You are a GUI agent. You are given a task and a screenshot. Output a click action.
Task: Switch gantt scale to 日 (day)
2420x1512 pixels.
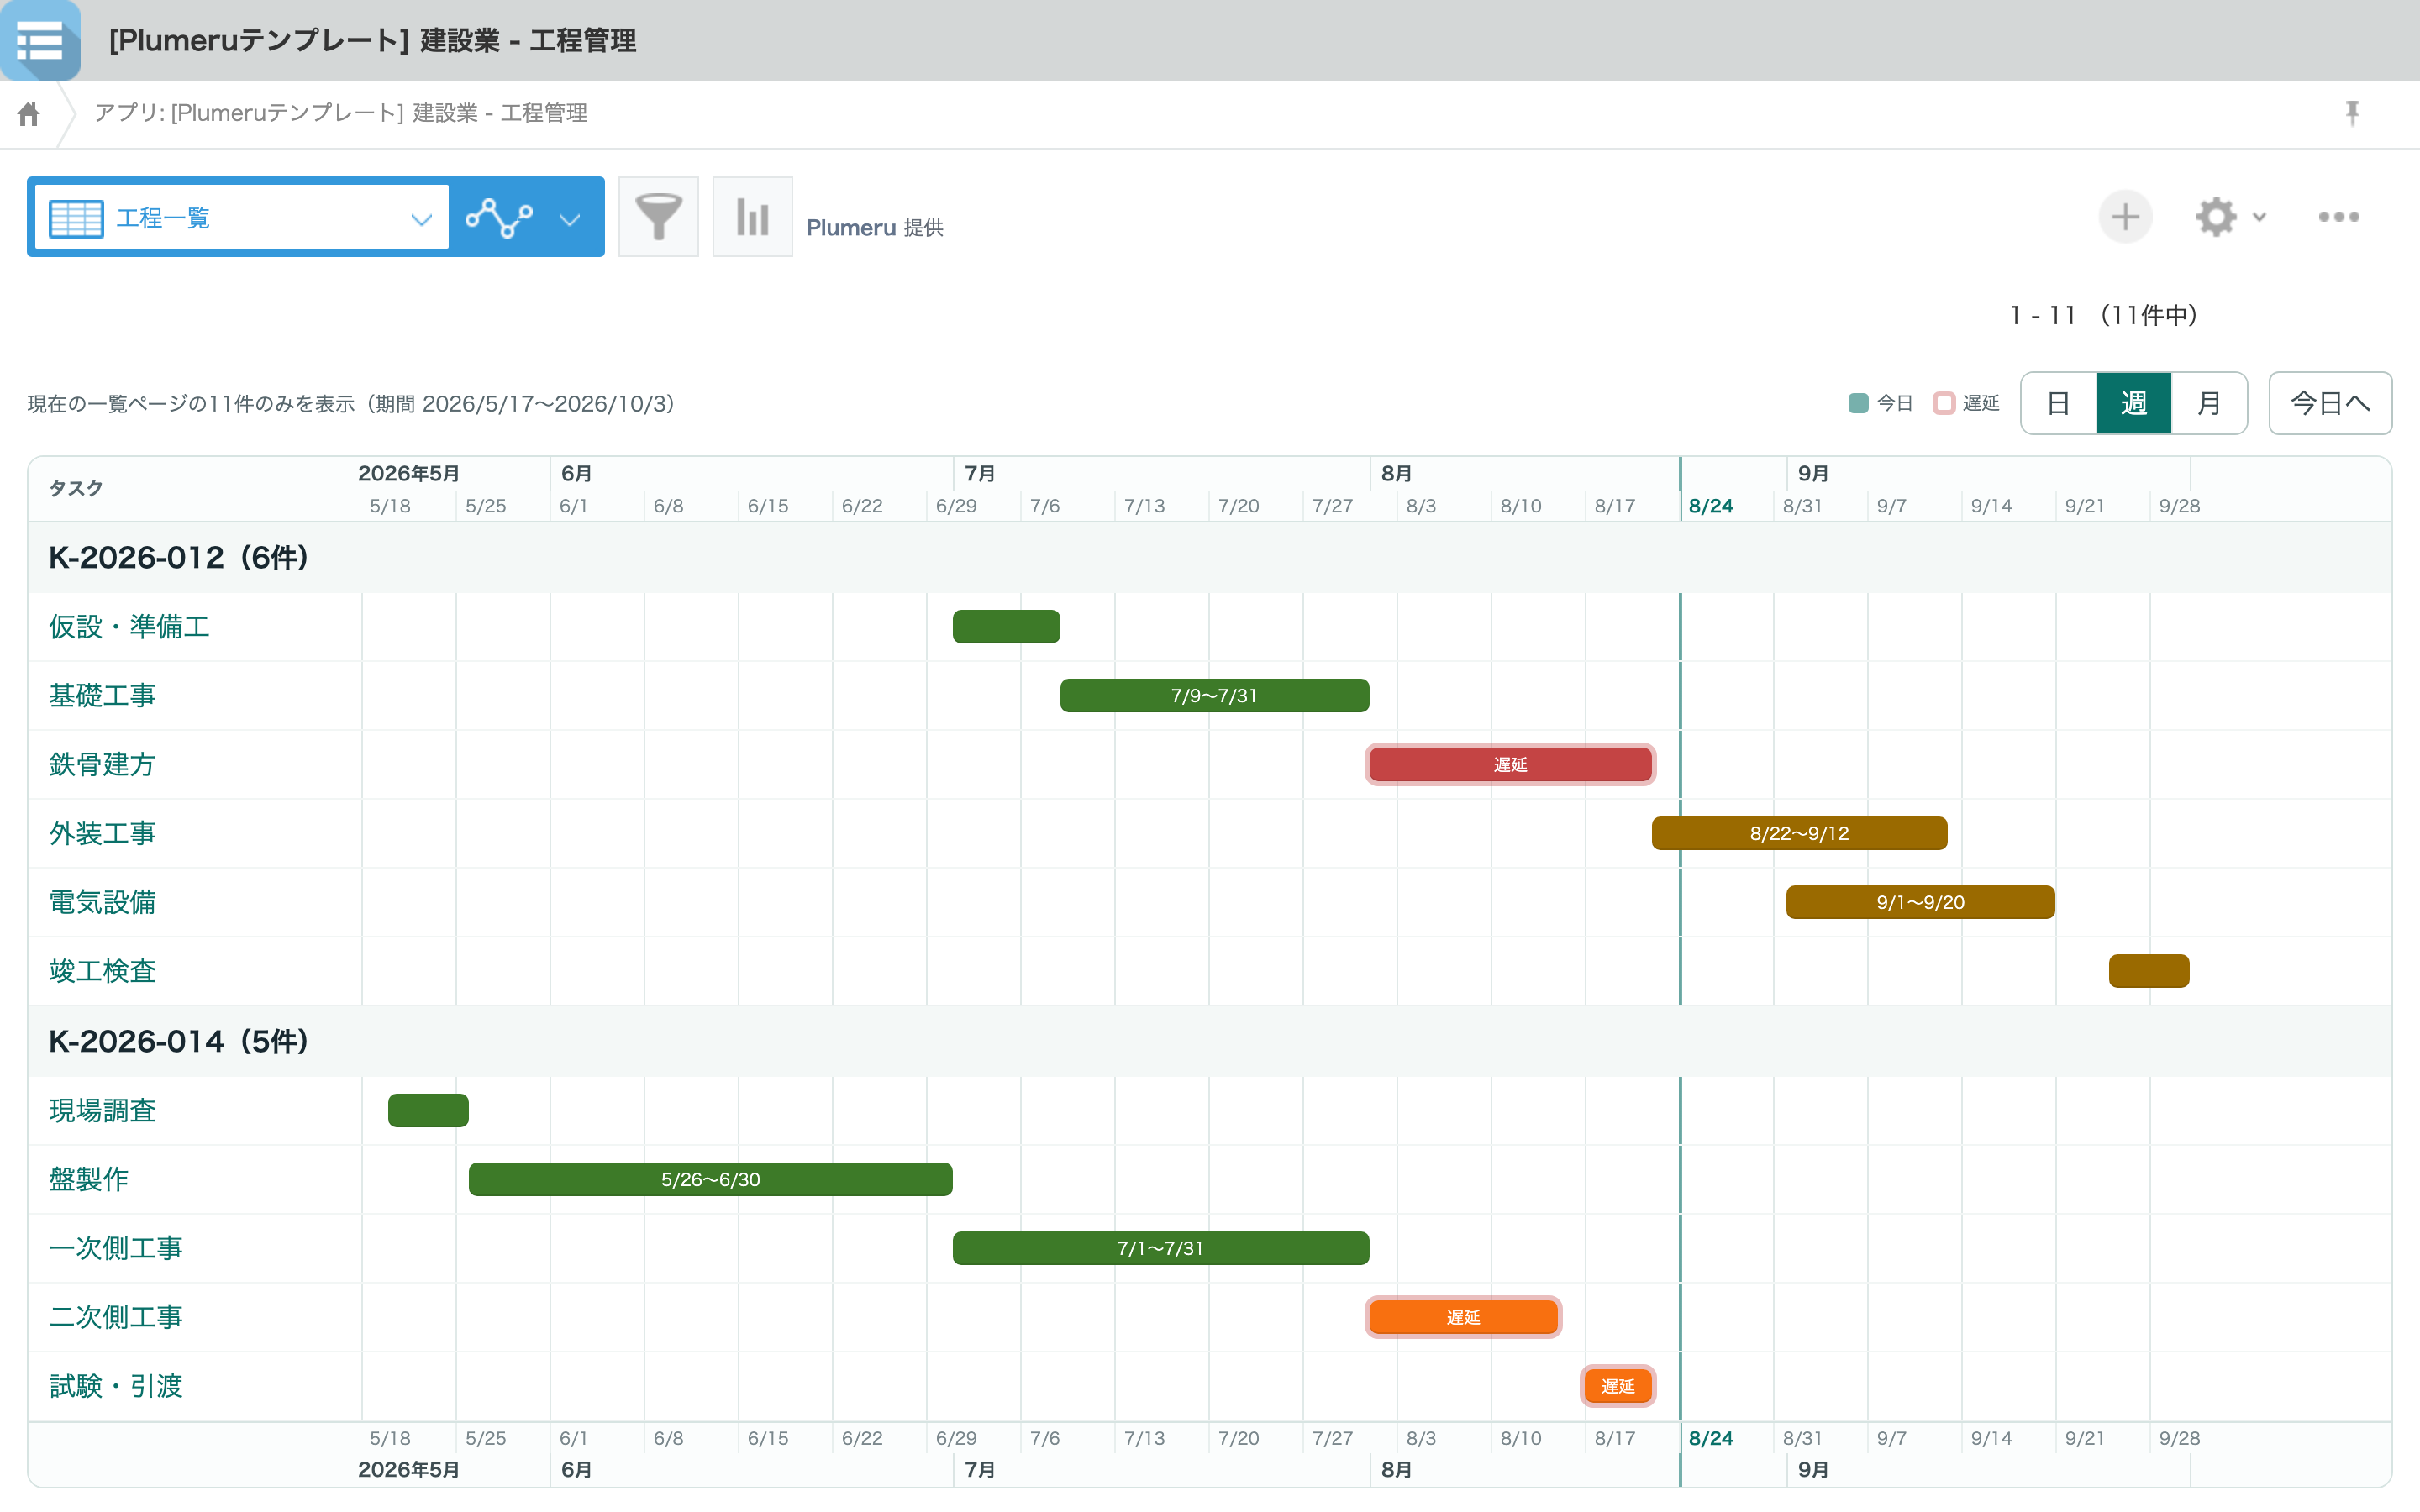pyautogui.click(x=2058, y=404)
